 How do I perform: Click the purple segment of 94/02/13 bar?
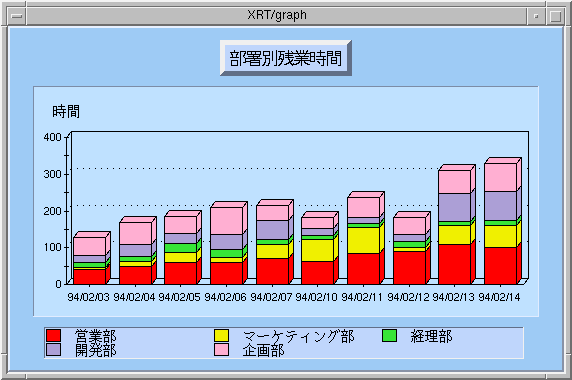tap(455, 207)
